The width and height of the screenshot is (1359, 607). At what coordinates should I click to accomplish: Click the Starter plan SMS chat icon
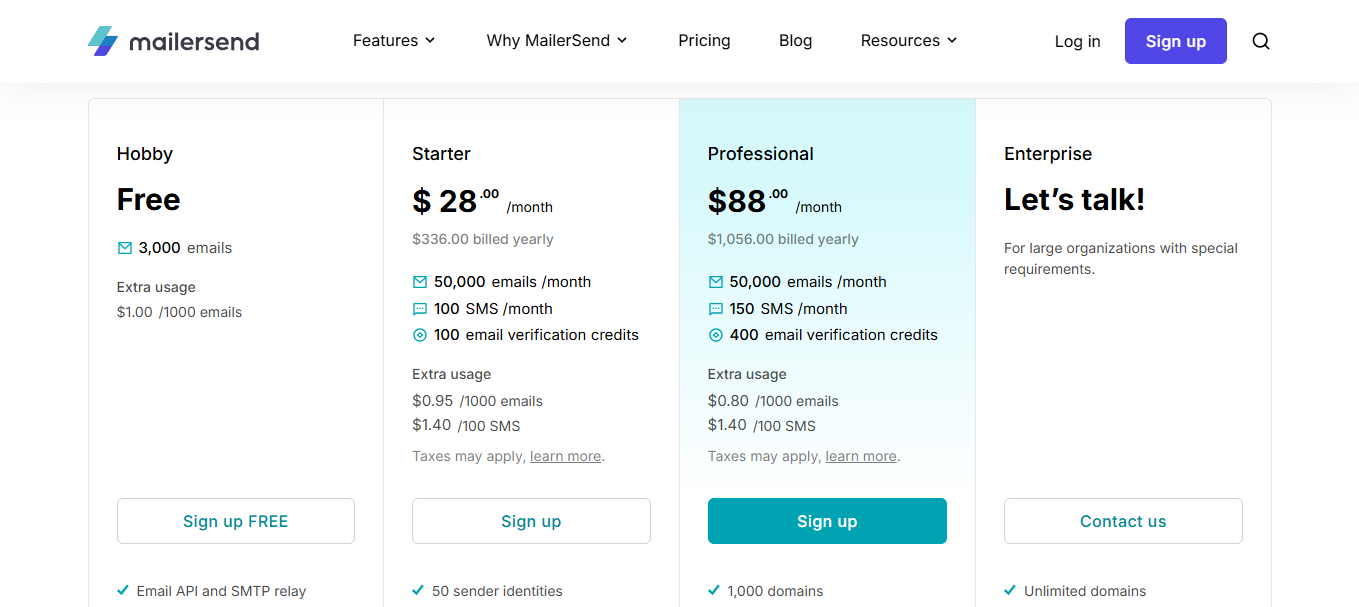point(420,309)
